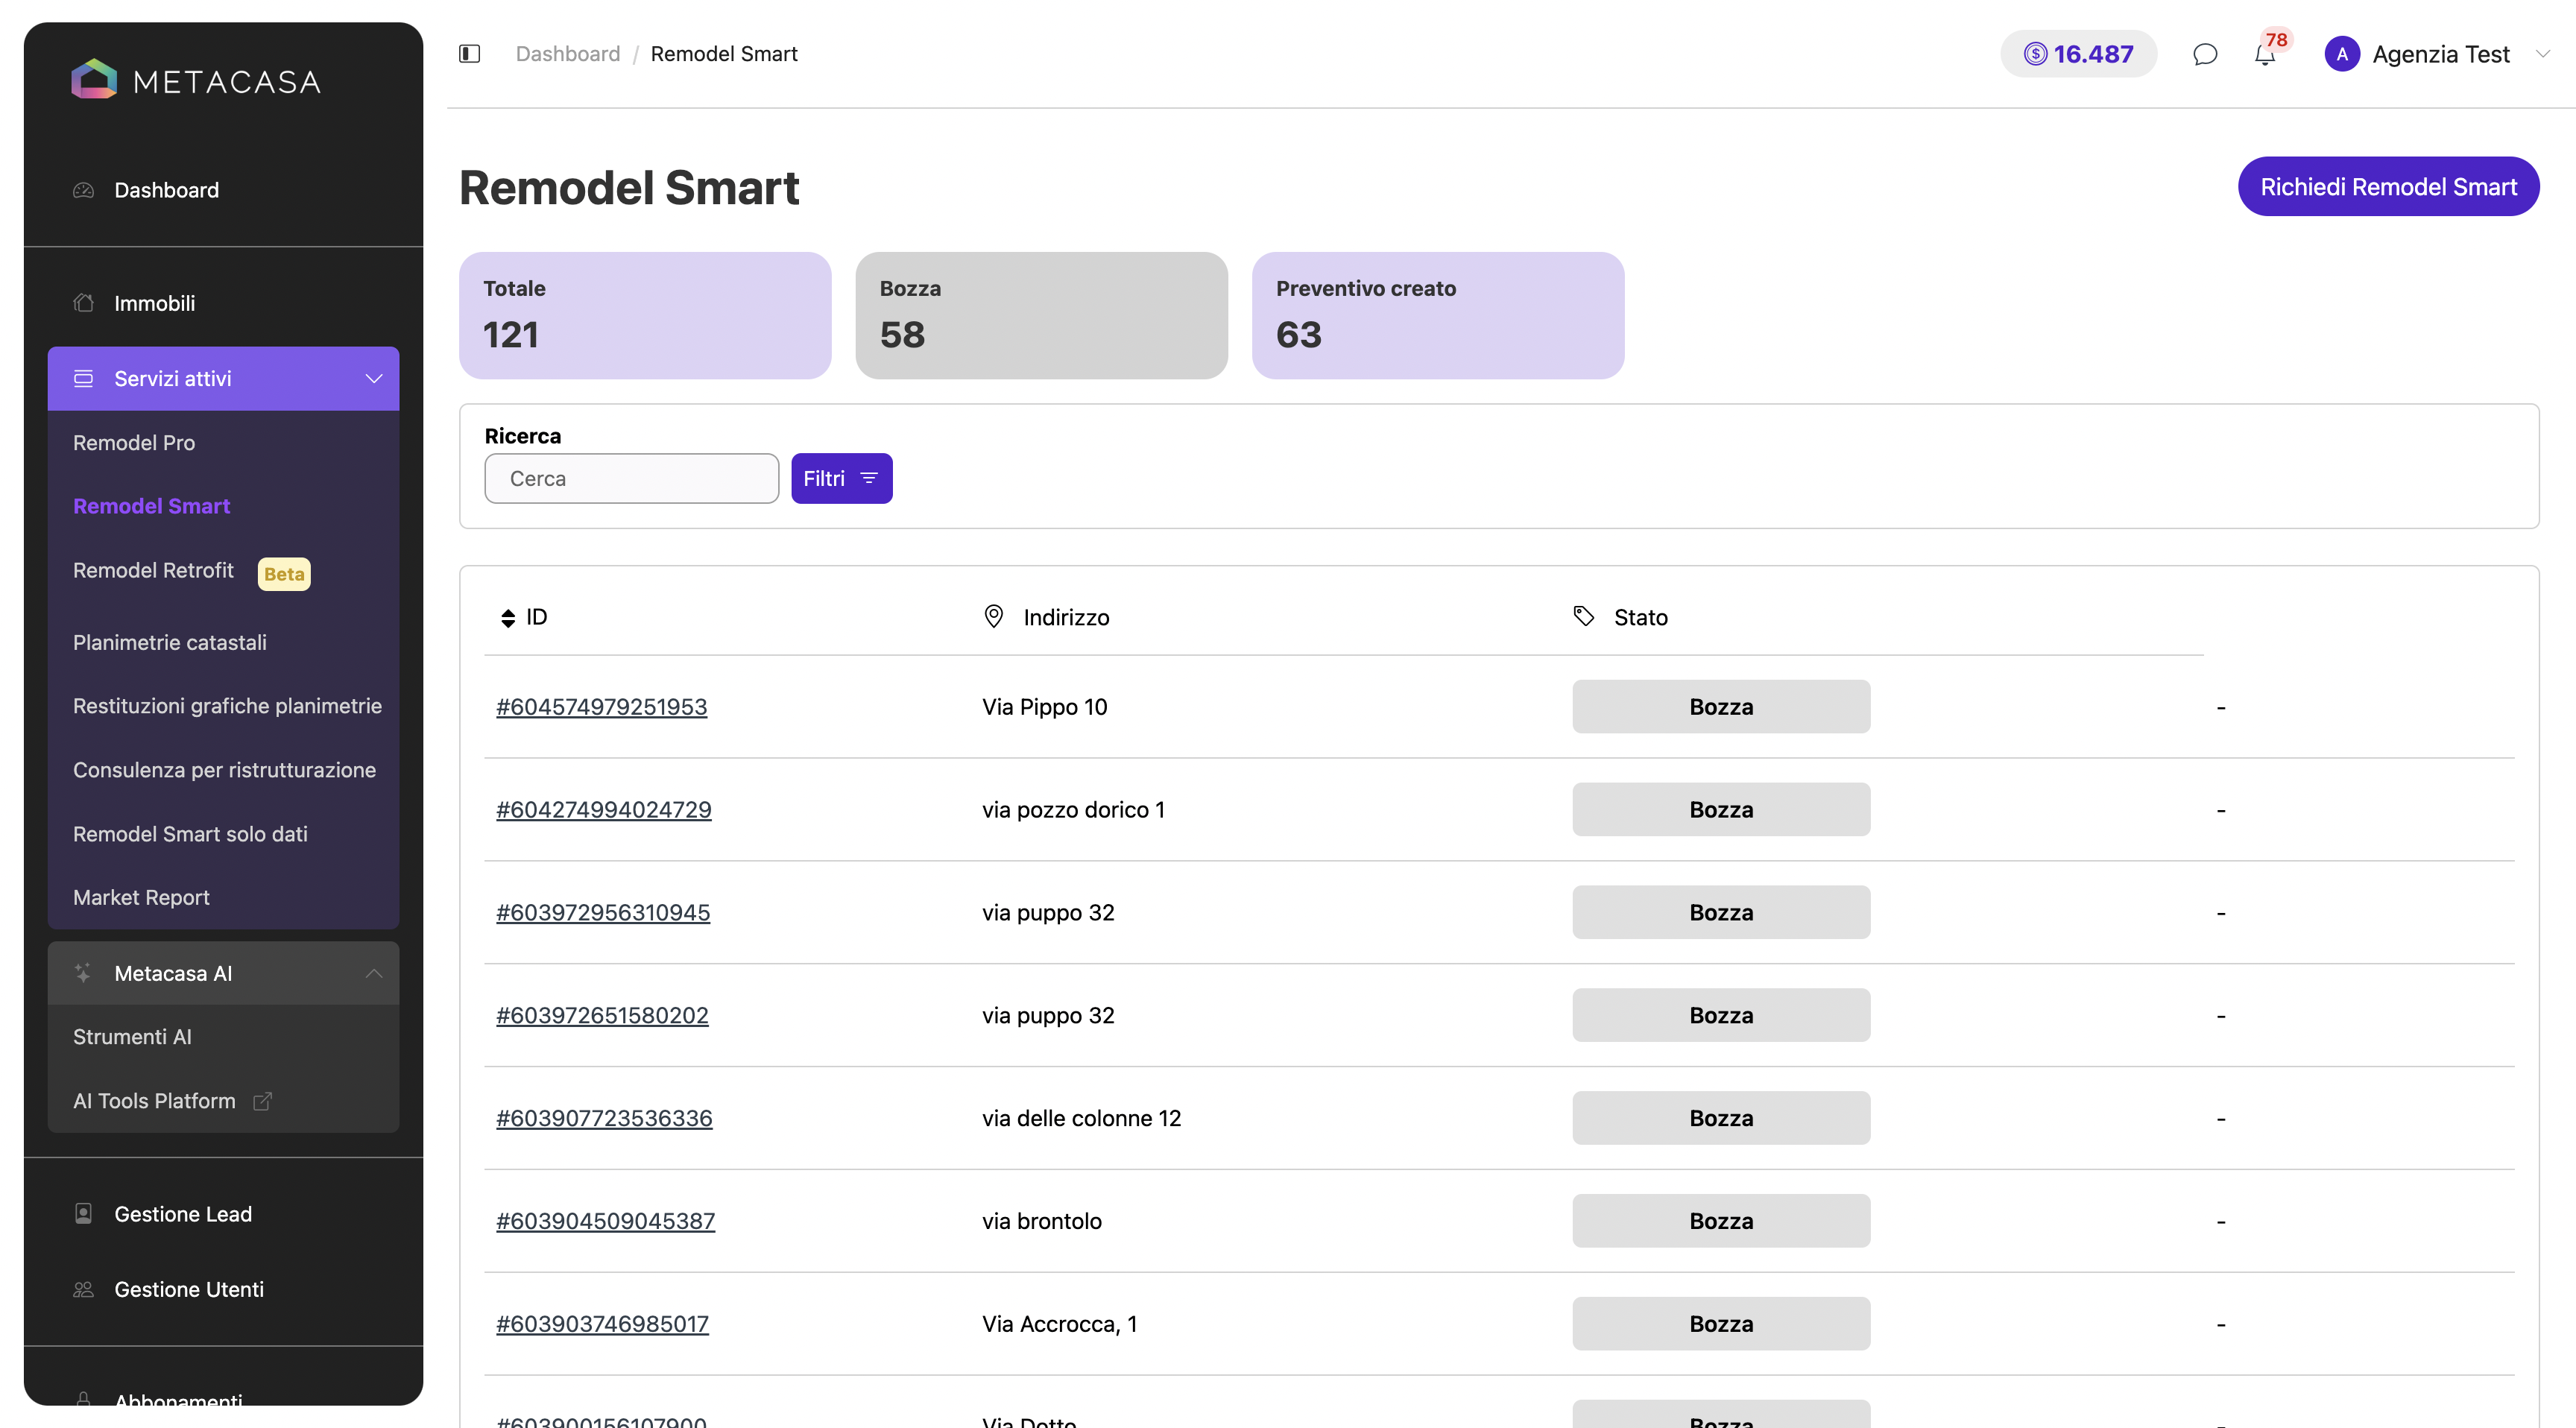This screenshot has width=2576, height=1428.
Task: Open Consulenza per ristrutturazione
Action: click(x=224, y=770)
